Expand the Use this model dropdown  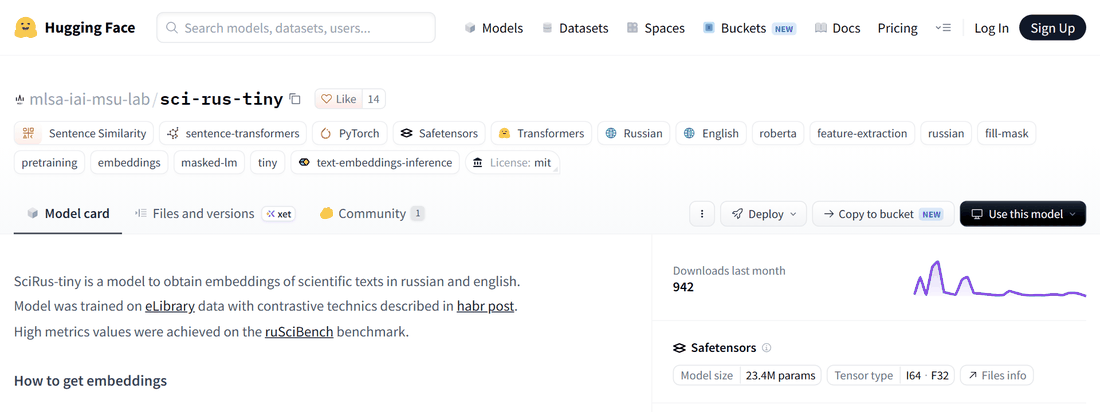click(1023, 214)
